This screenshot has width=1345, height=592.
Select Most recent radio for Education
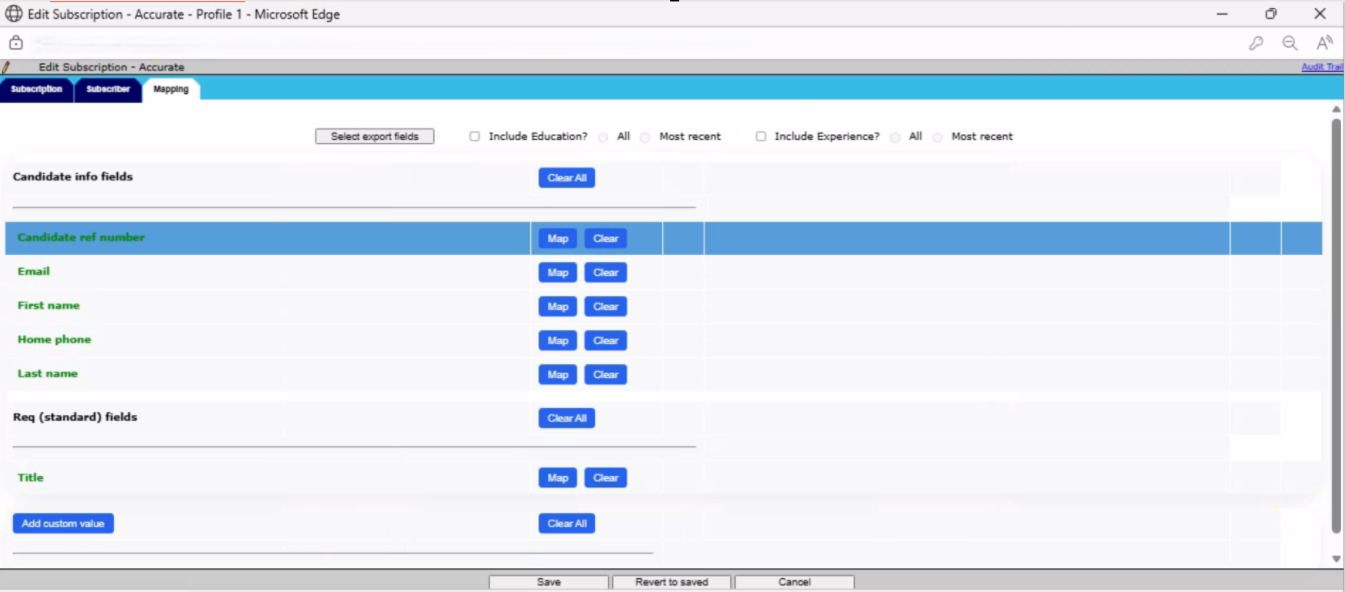[x=645, y=137]
